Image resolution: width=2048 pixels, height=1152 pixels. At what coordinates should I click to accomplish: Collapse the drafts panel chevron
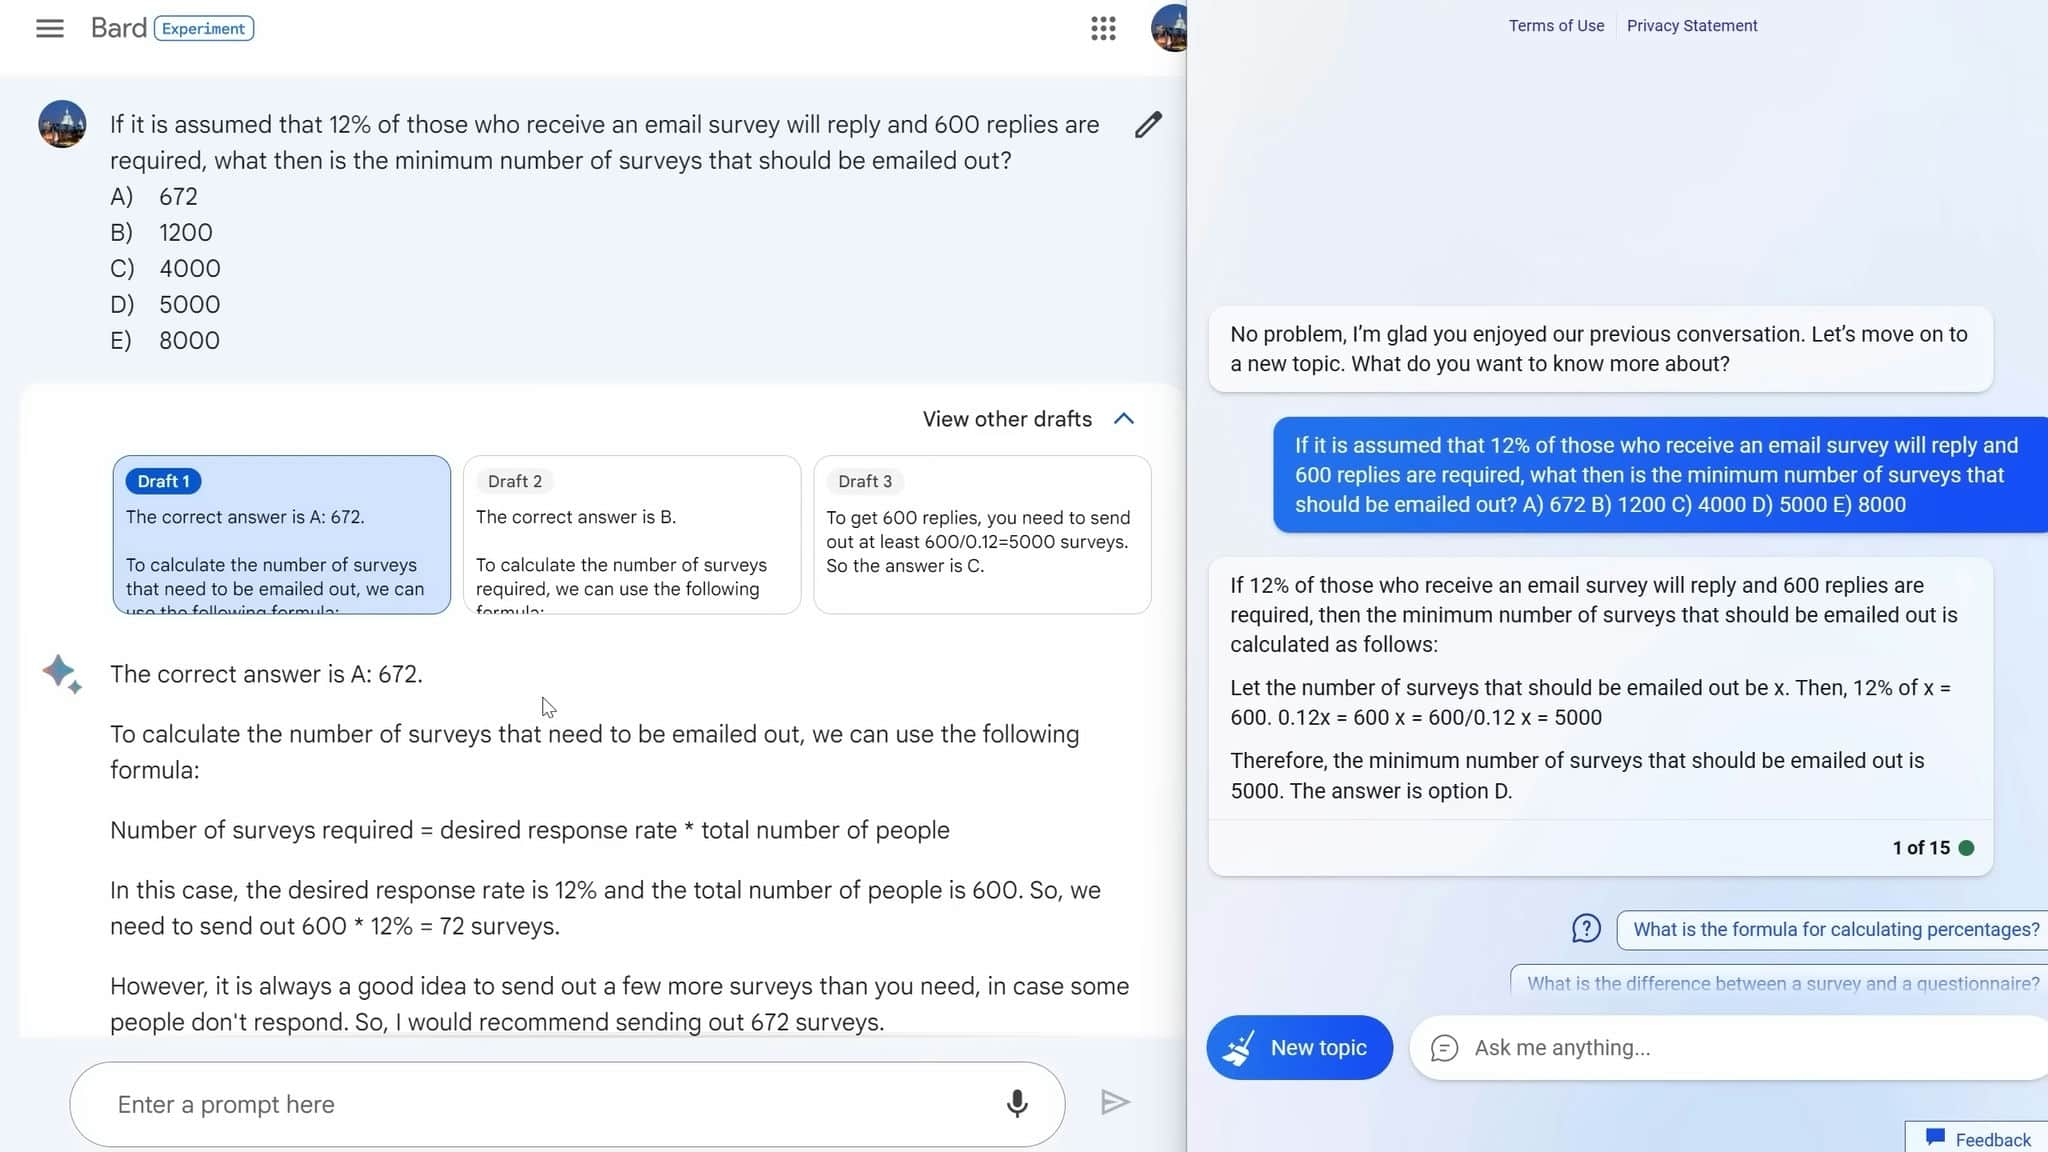(x=1125, y=419)
